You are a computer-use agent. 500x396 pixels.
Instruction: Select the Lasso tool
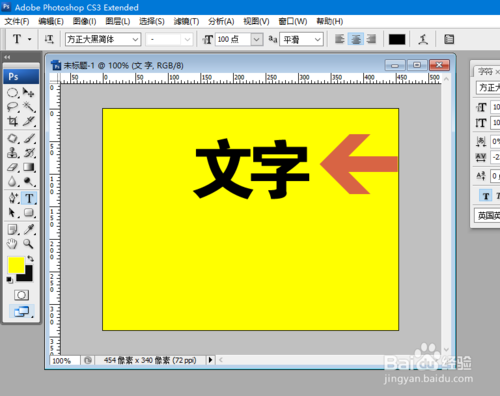(13, 107)
